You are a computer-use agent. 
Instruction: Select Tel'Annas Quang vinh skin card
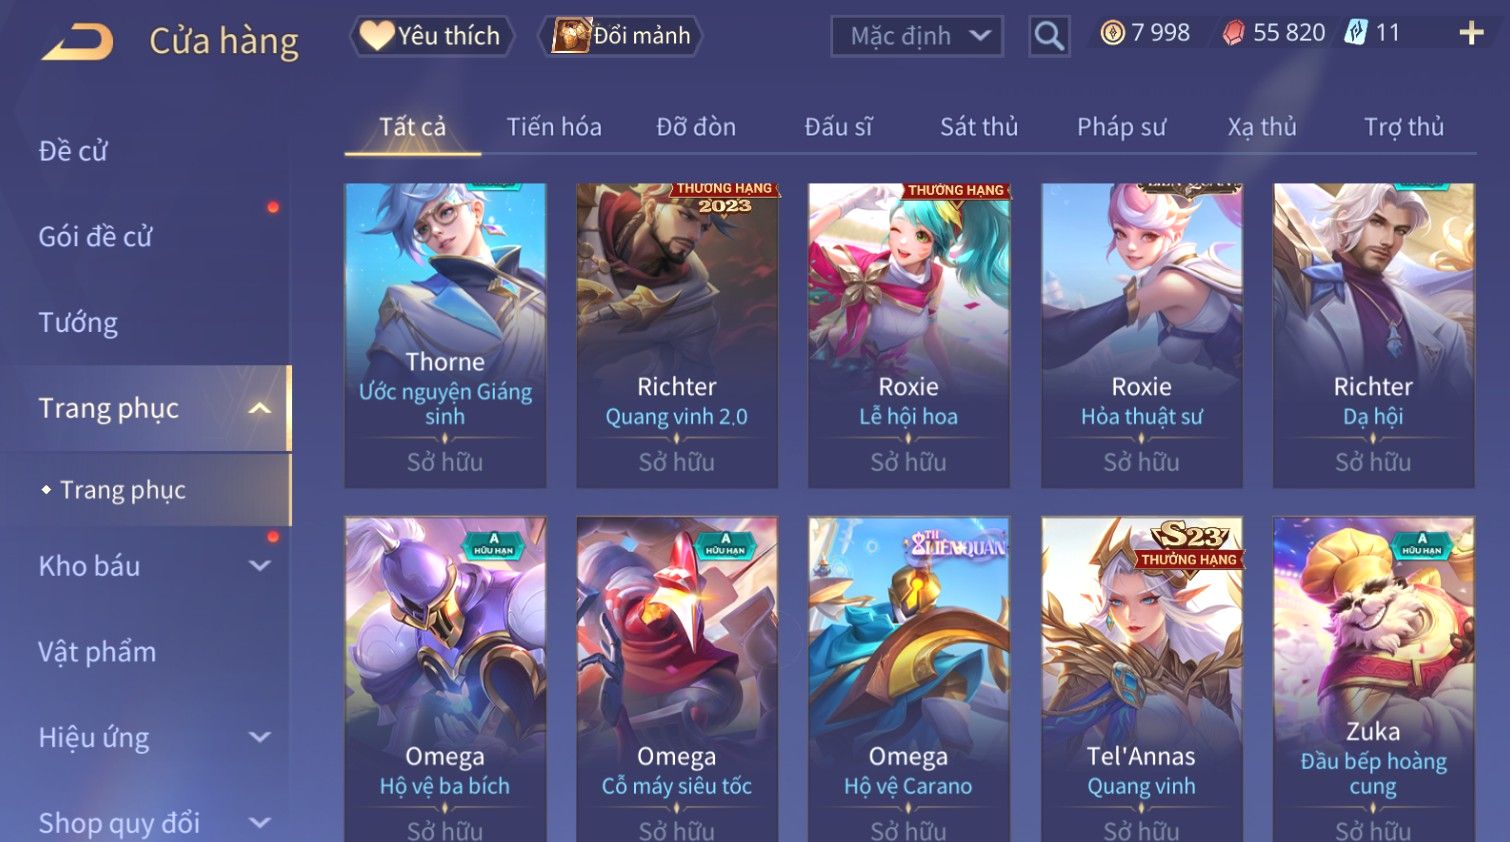pyautogui.click(x=1141, y=679)
